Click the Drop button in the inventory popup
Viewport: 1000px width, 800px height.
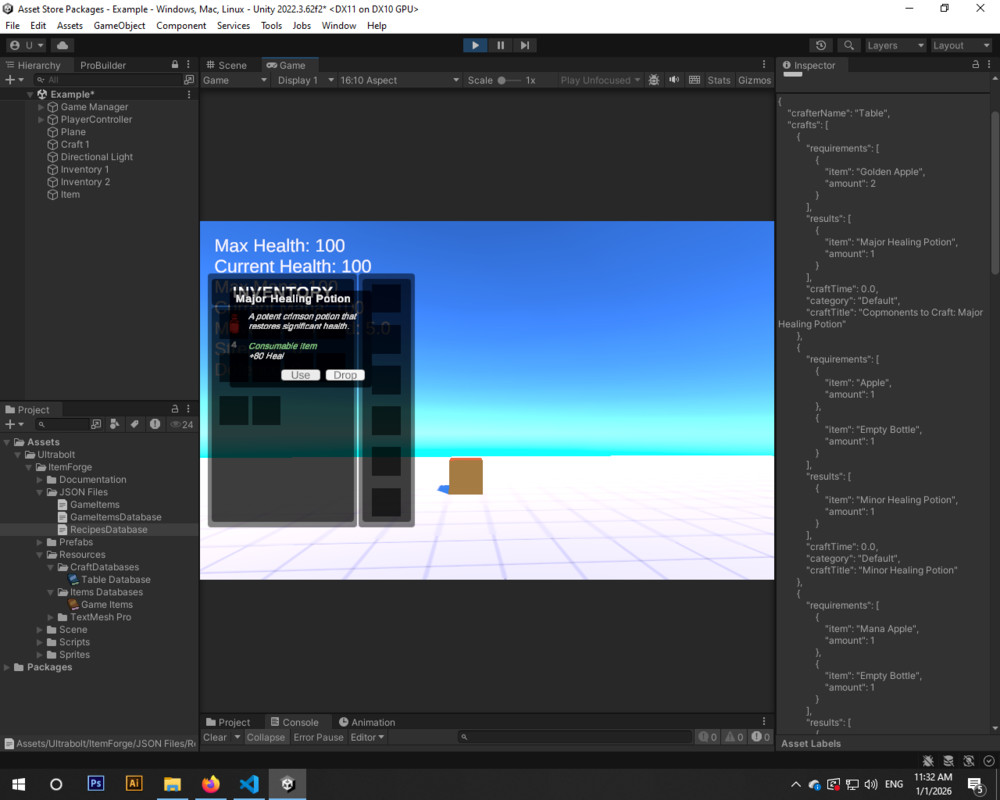point(344,374)
